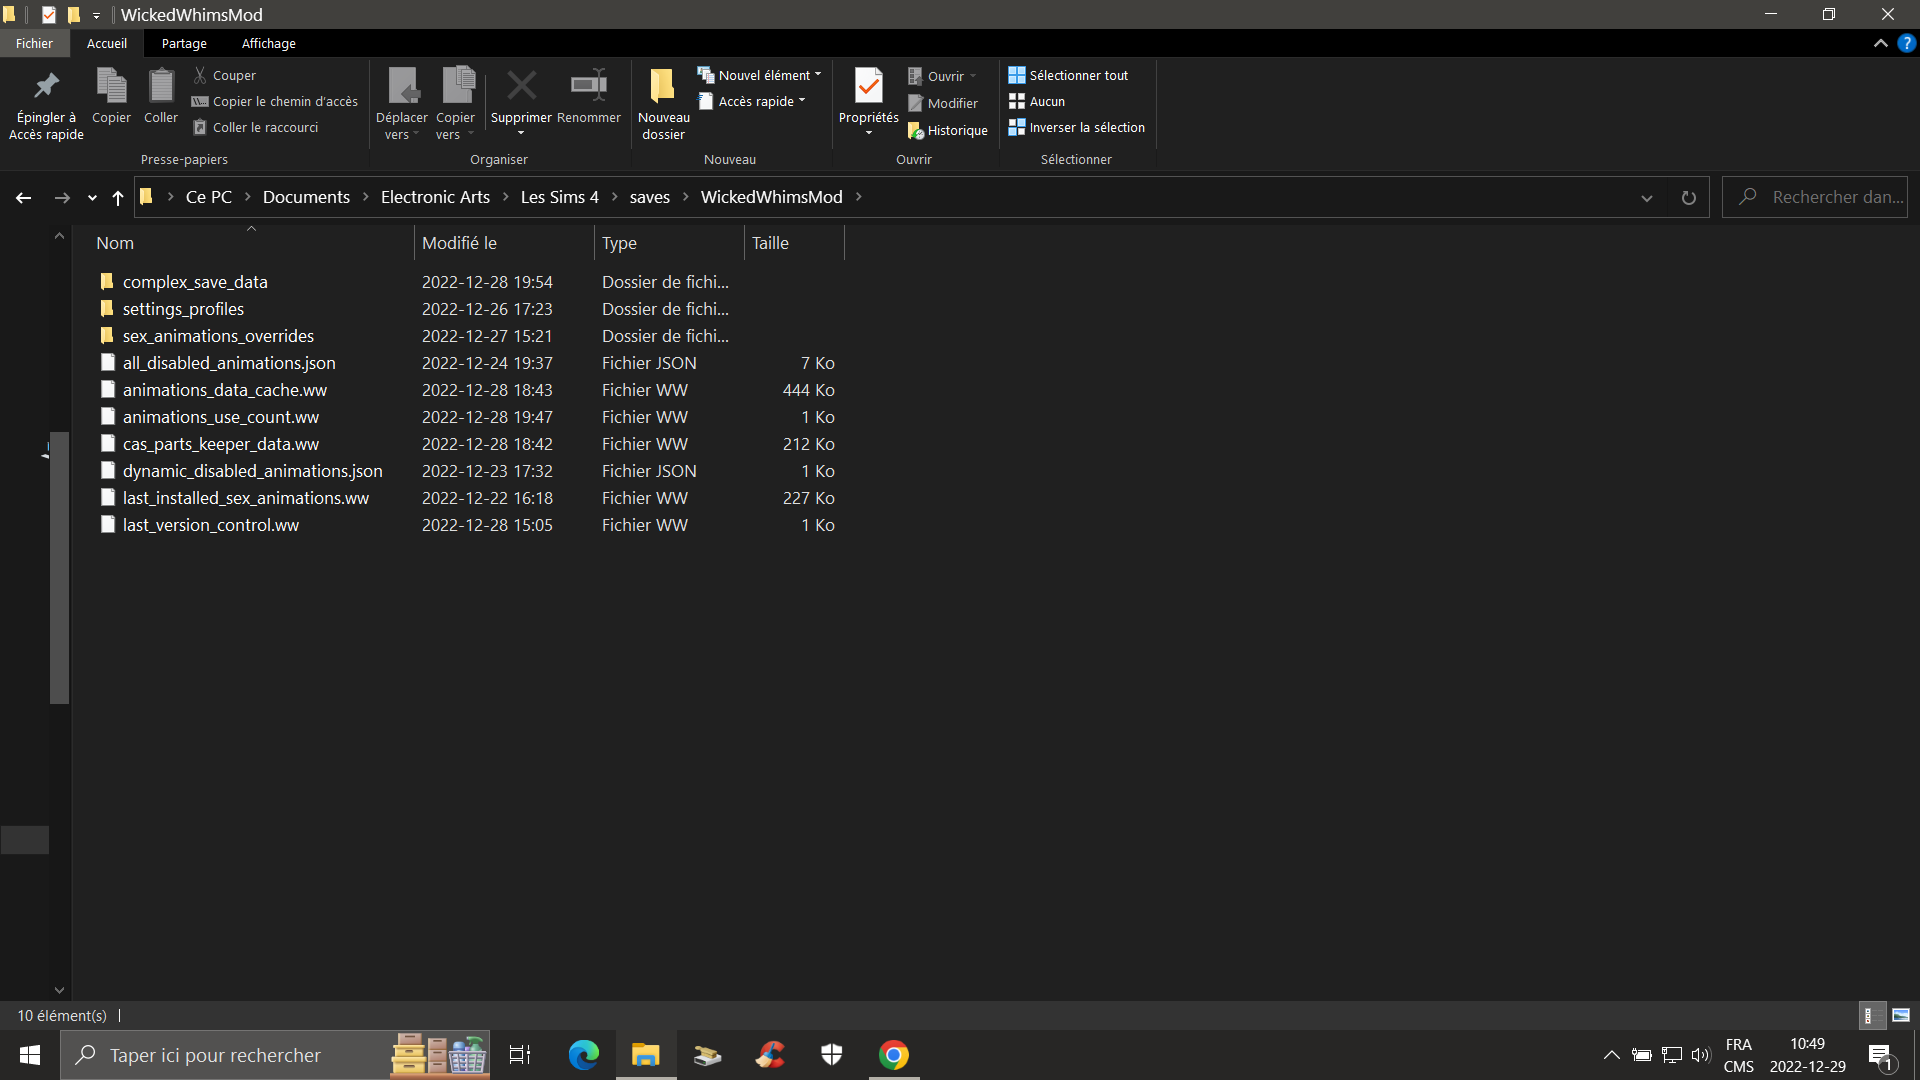The width and height of the screenshot is (1920, 1080).
Task: Open recent locations dropdown arrow
Action: pos(92,198)
